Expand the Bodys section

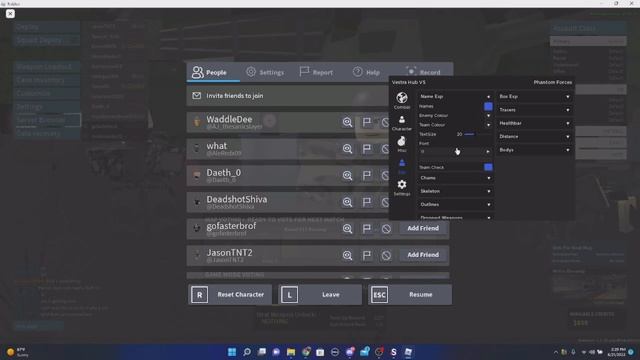coord(534,150)
